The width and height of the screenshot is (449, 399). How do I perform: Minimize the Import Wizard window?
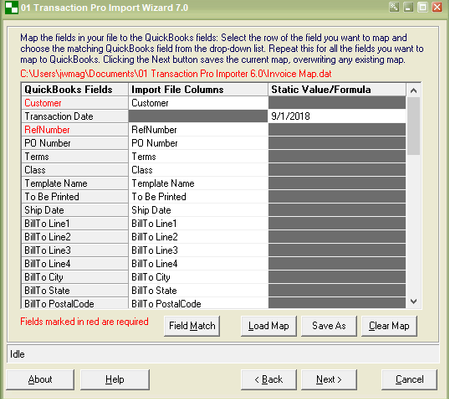409,7
